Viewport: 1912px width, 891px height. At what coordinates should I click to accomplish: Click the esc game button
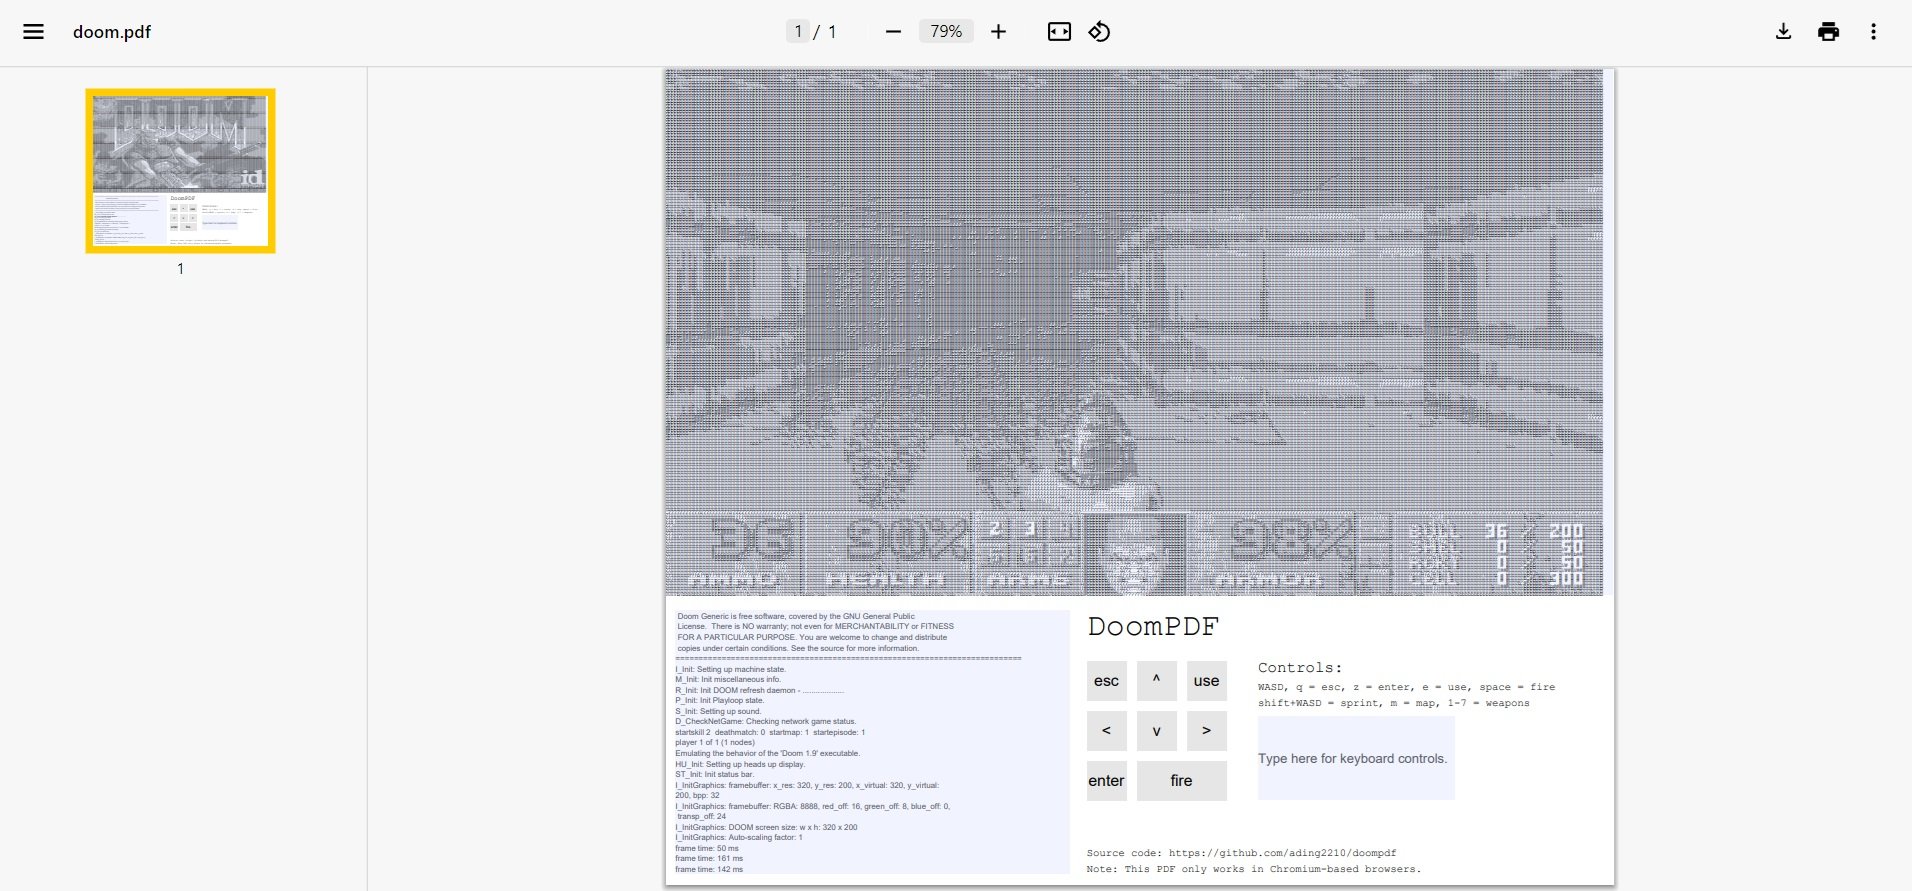(x=1106, y=681)
